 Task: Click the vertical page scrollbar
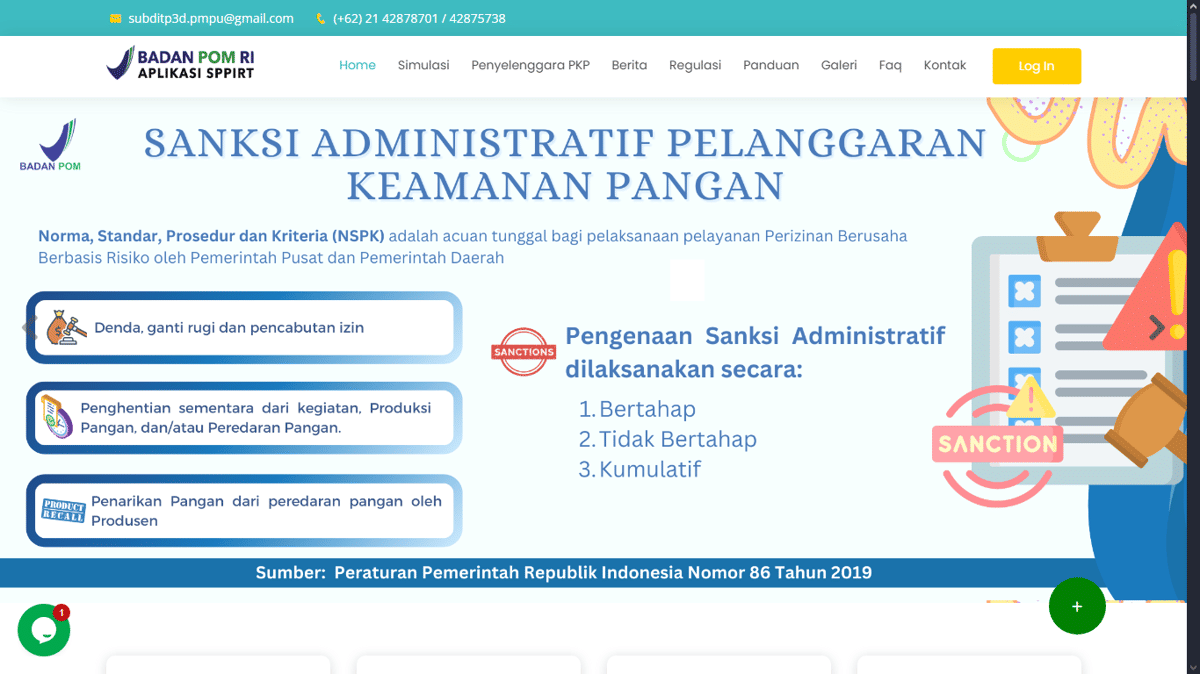(x=1192, y=300)
